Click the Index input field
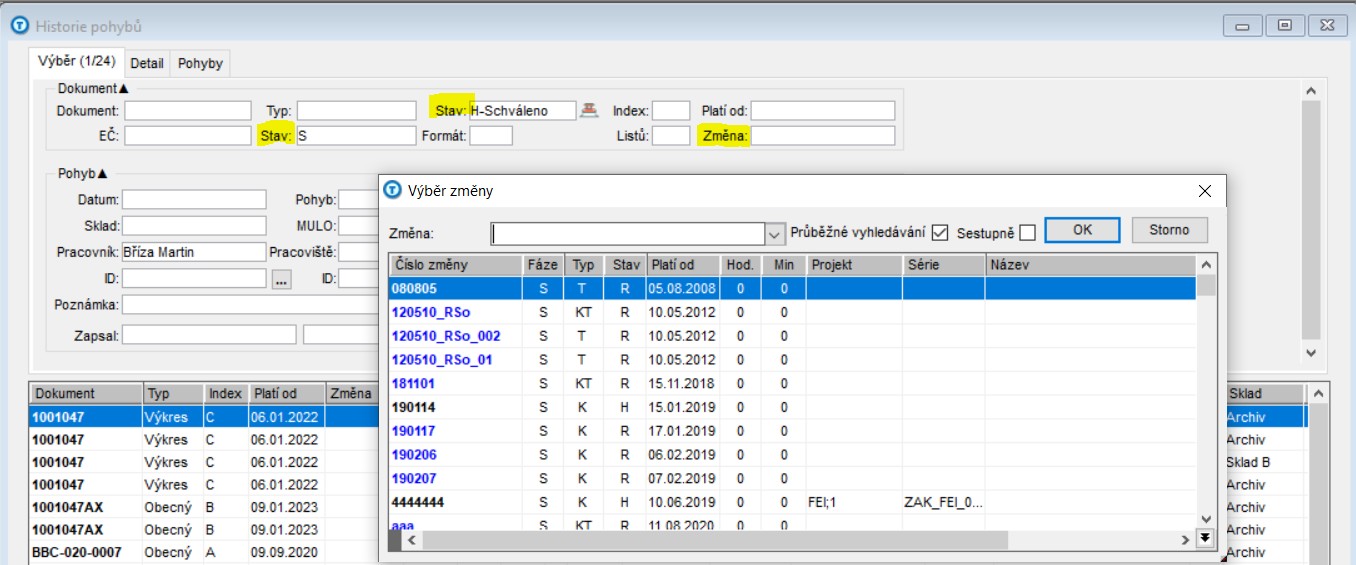This screenshot has width=1356, height=565. 671,110
